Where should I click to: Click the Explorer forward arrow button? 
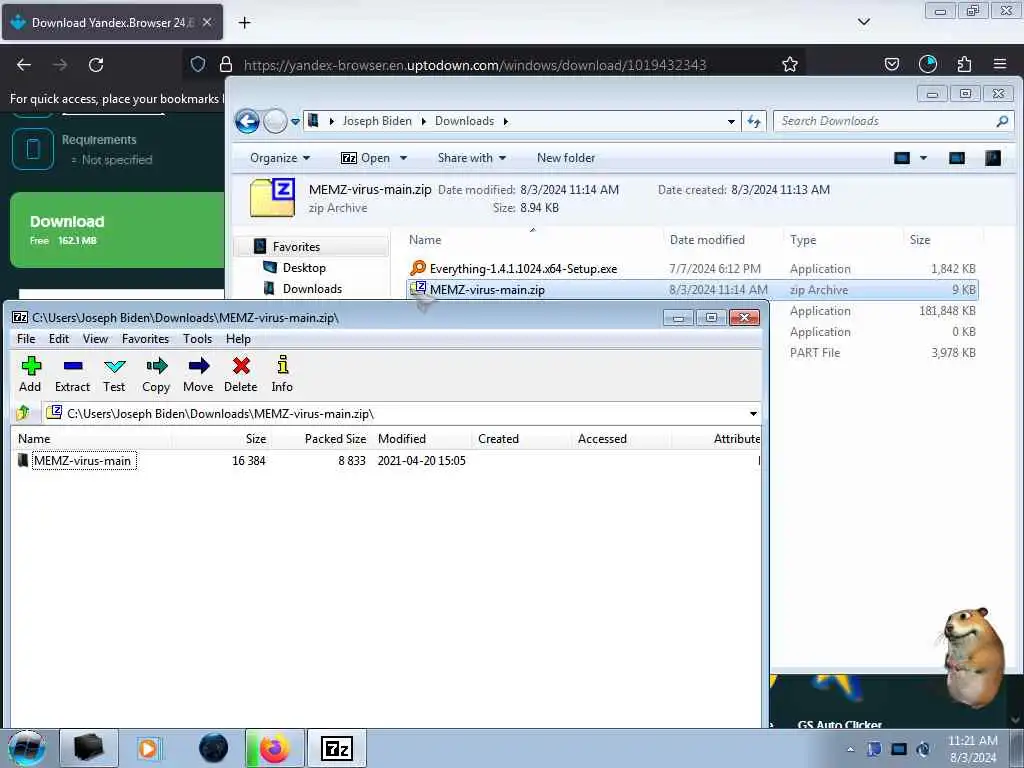click(x=275, y=121)
